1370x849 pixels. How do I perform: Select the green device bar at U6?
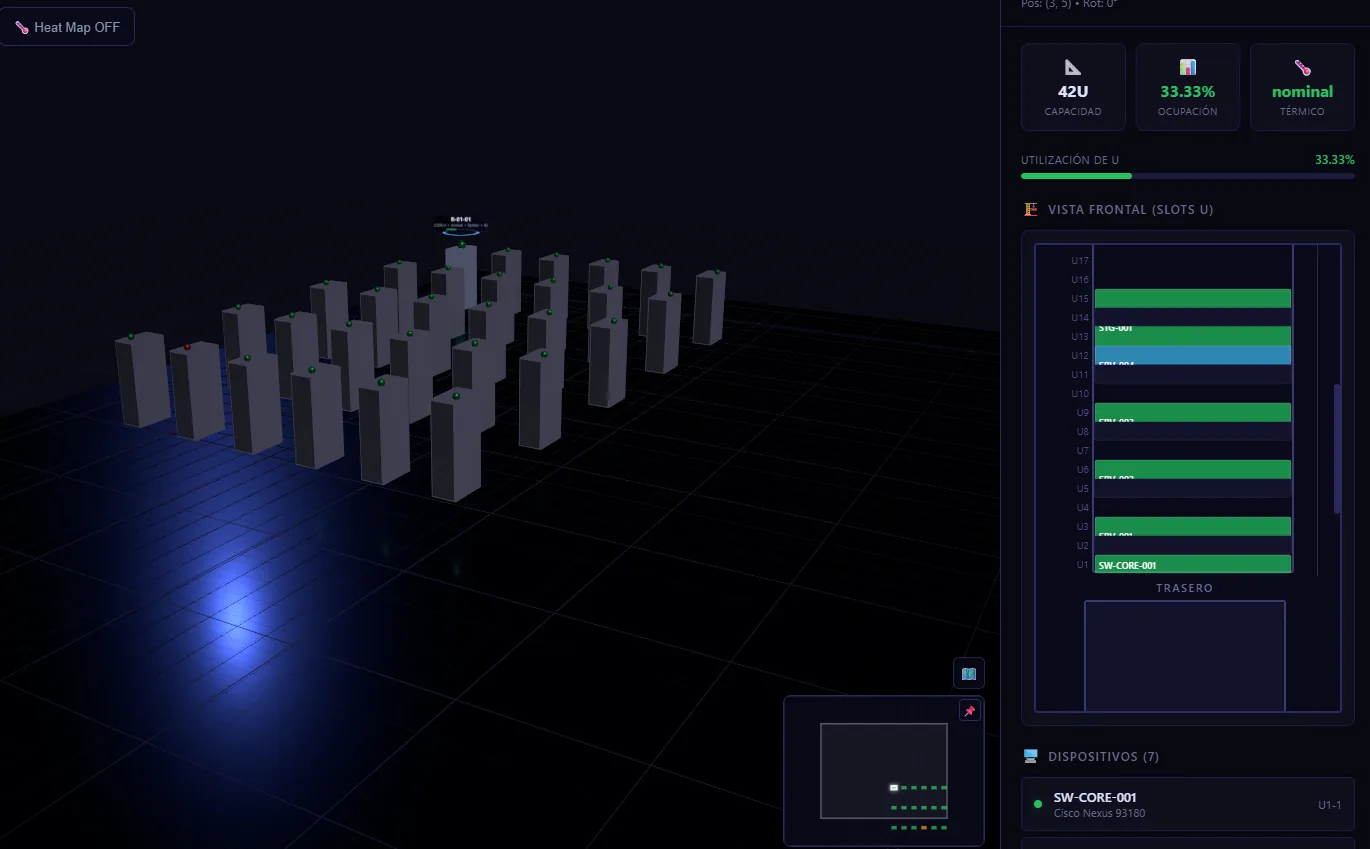1193,469
